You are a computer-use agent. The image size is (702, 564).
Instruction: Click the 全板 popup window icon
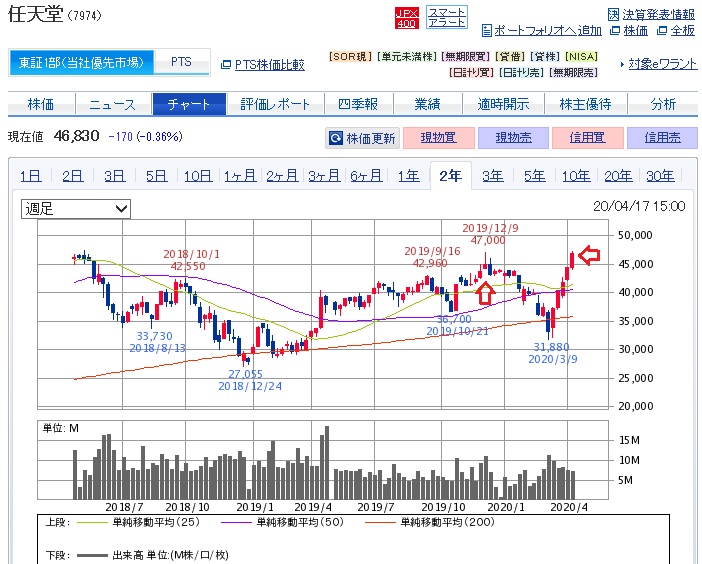pos(662,30)
